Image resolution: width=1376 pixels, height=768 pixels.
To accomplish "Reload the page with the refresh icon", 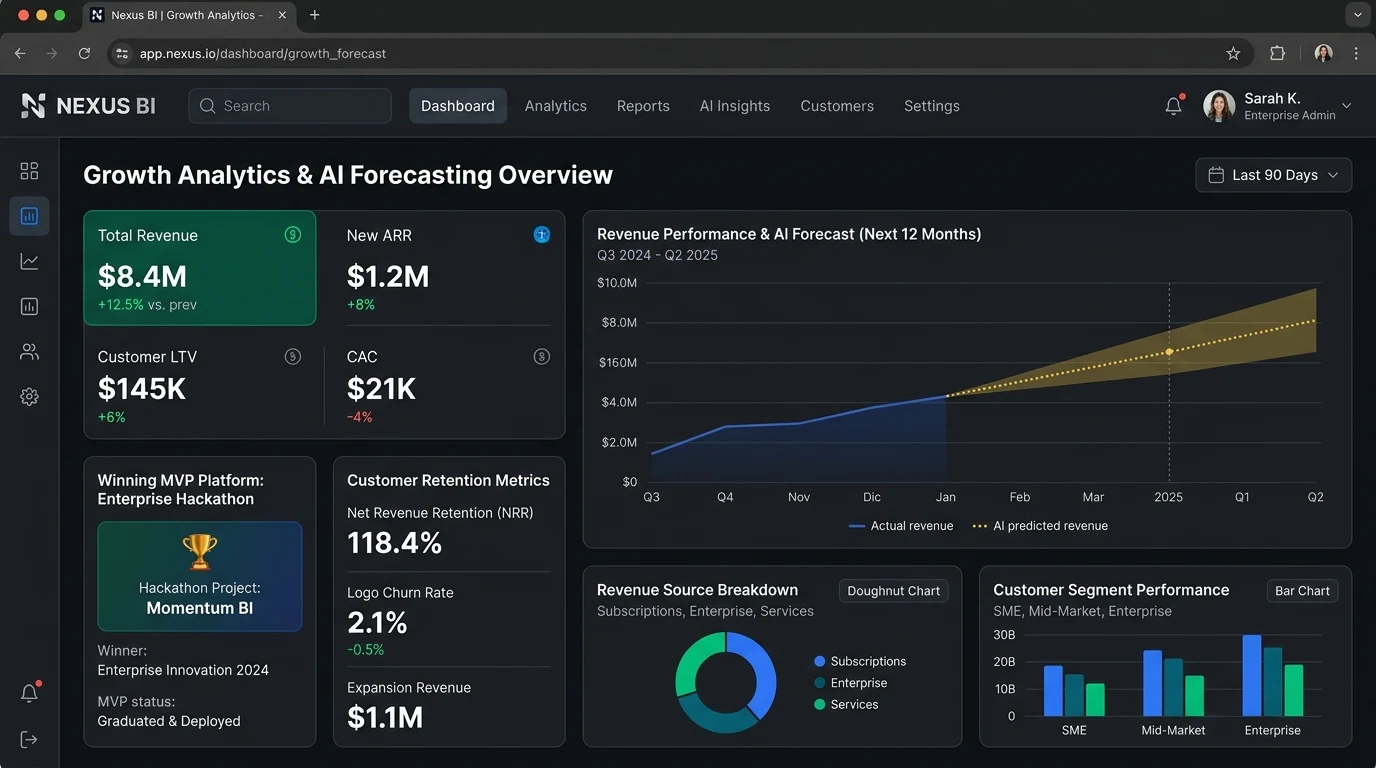I will coord(84,53).
